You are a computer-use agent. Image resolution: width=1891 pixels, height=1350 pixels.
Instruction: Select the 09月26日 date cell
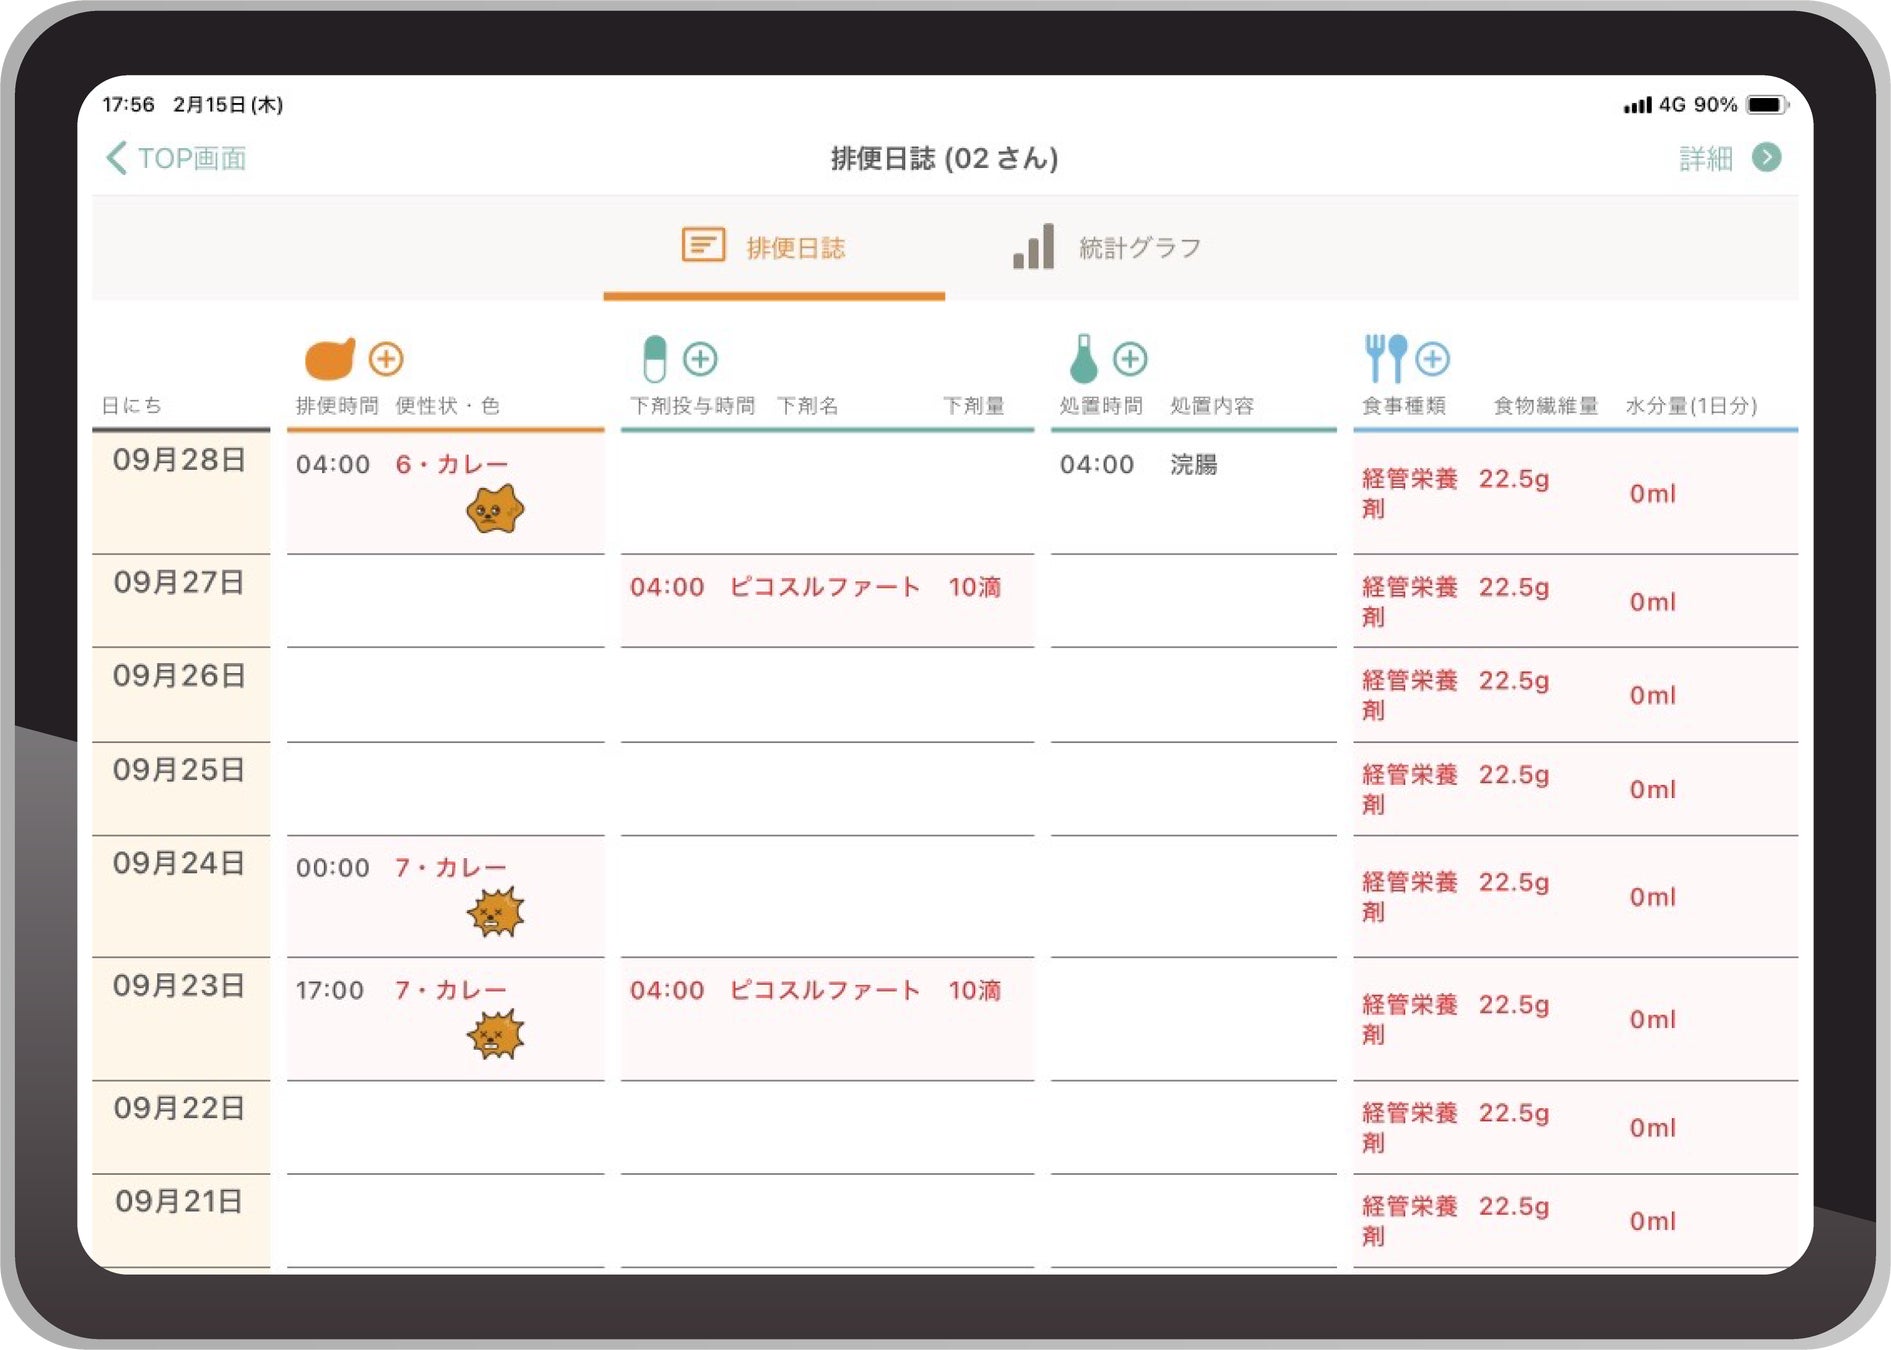(181, 694)
